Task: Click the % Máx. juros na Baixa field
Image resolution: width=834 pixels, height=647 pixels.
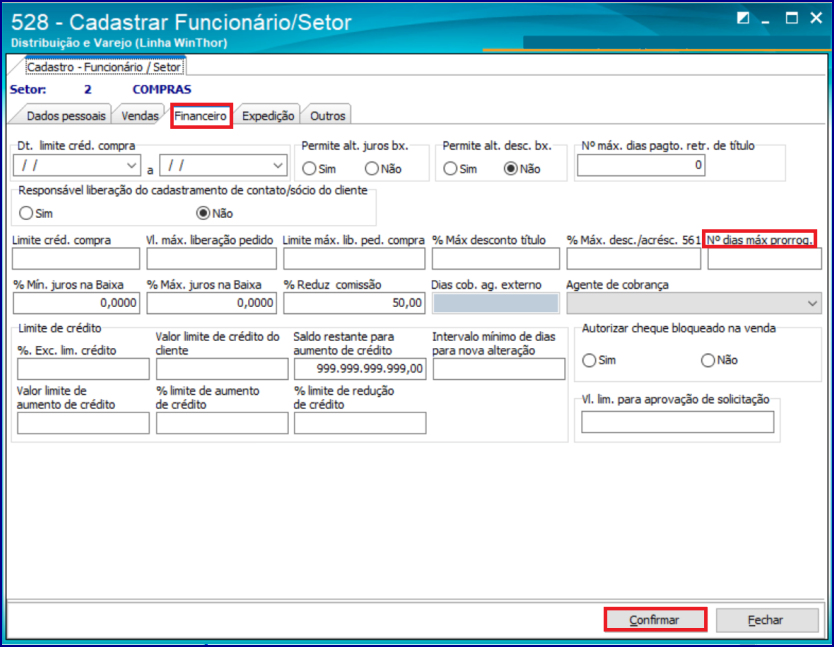Action: point(212,303)
